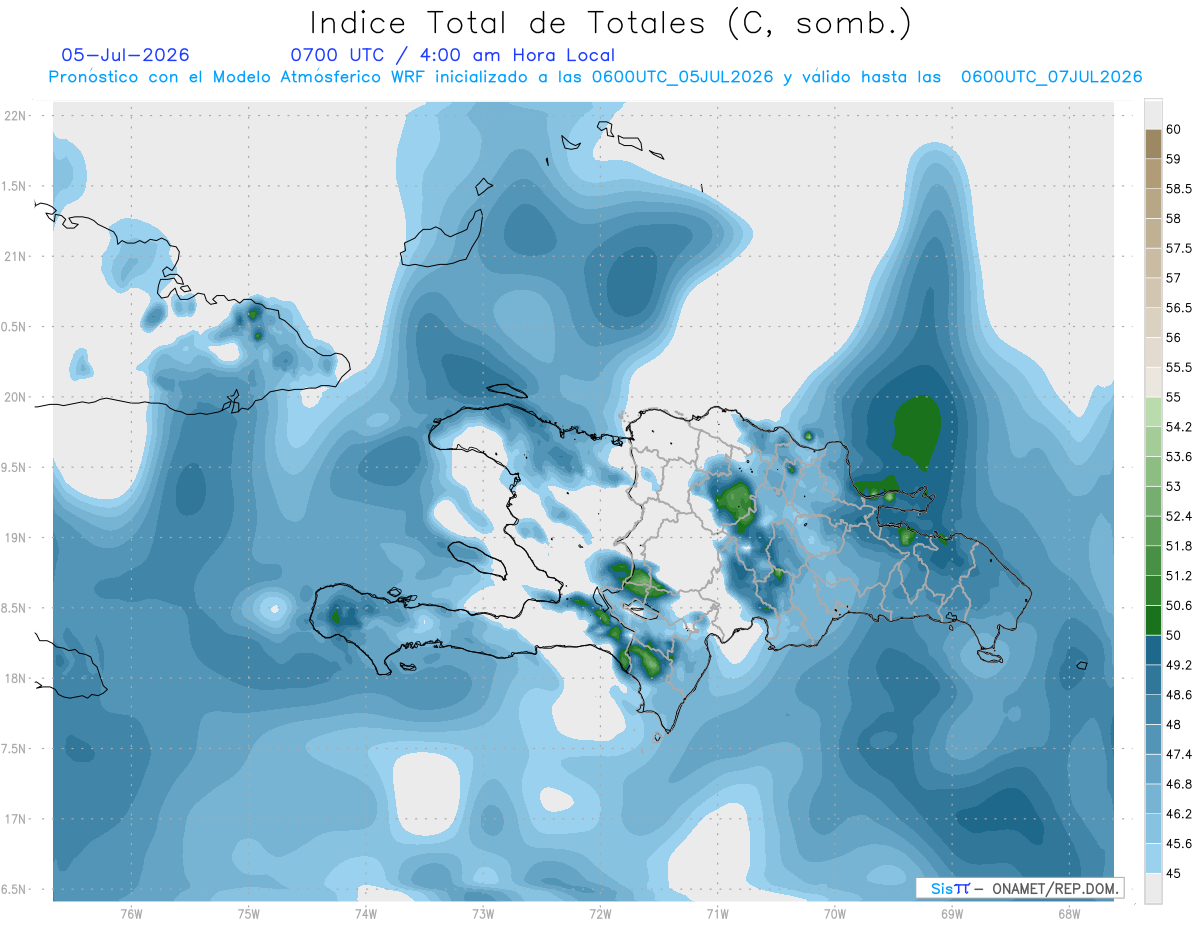The image size is (1200, 927).
Task: Click the "18N" latitude label
Action: (15, 679)
